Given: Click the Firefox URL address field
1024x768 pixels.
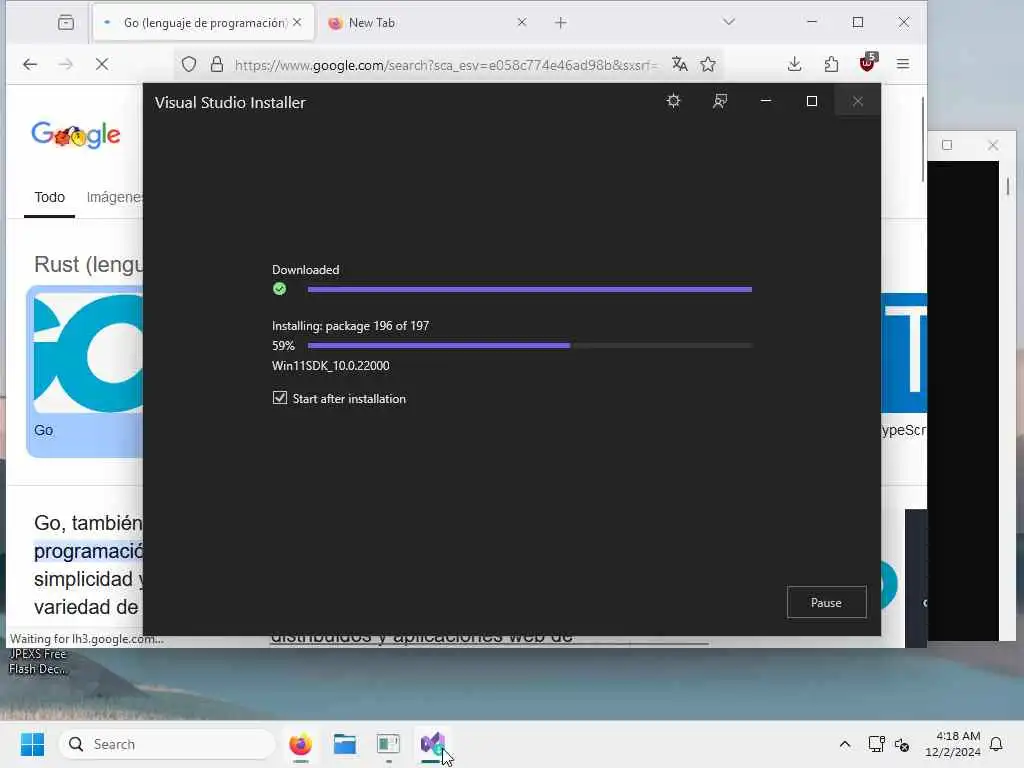Looking at the screenshot, I should (445, 65).
